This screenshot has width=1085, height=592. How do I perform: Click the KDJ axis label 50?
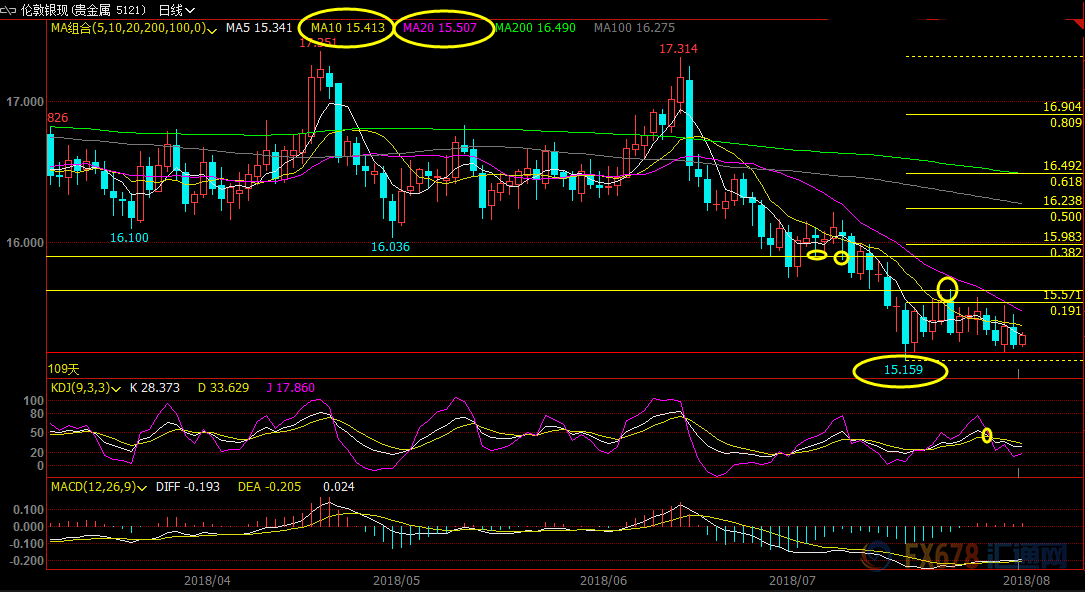[37, 434]
